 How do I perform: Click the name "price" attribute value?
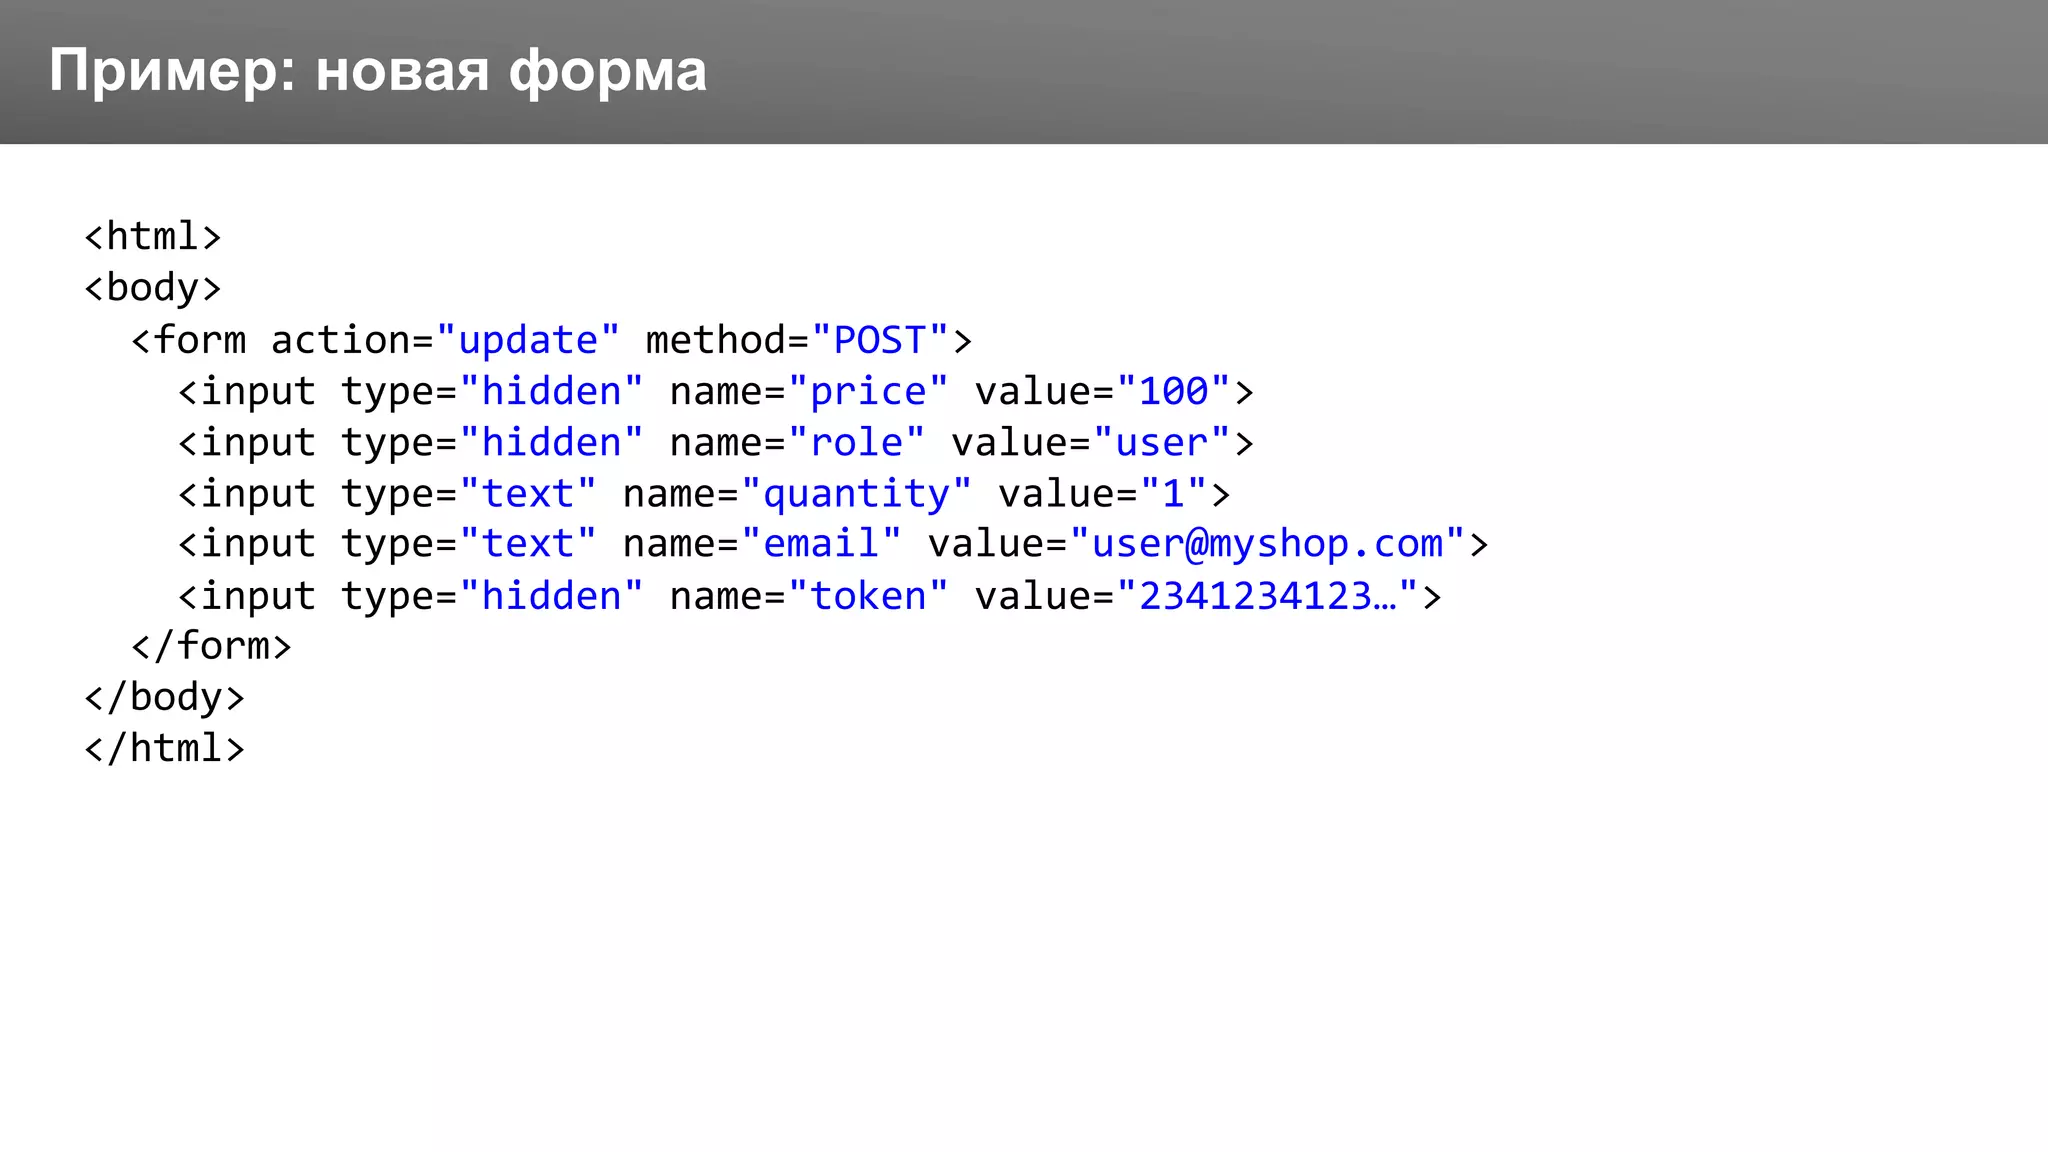point(868,392)
